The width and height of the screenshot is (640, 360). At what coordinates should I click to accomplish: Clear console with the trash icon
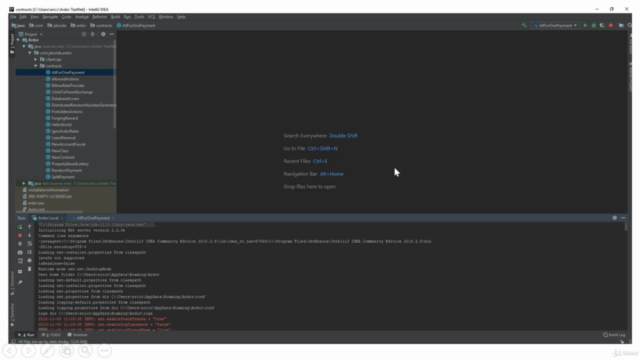(29, 269)
